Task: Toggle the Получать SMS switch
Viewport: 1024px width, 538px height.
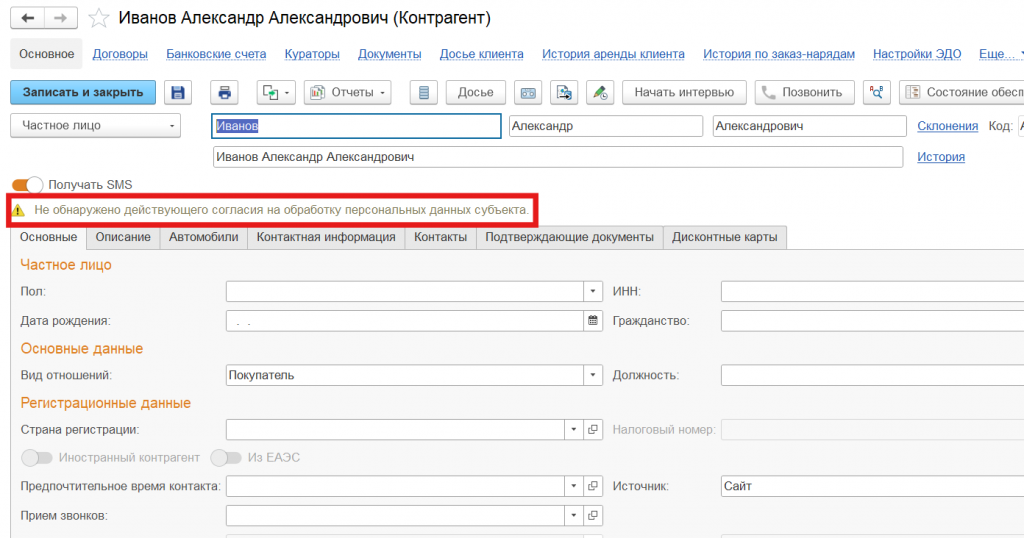Action: coord(28,185)
